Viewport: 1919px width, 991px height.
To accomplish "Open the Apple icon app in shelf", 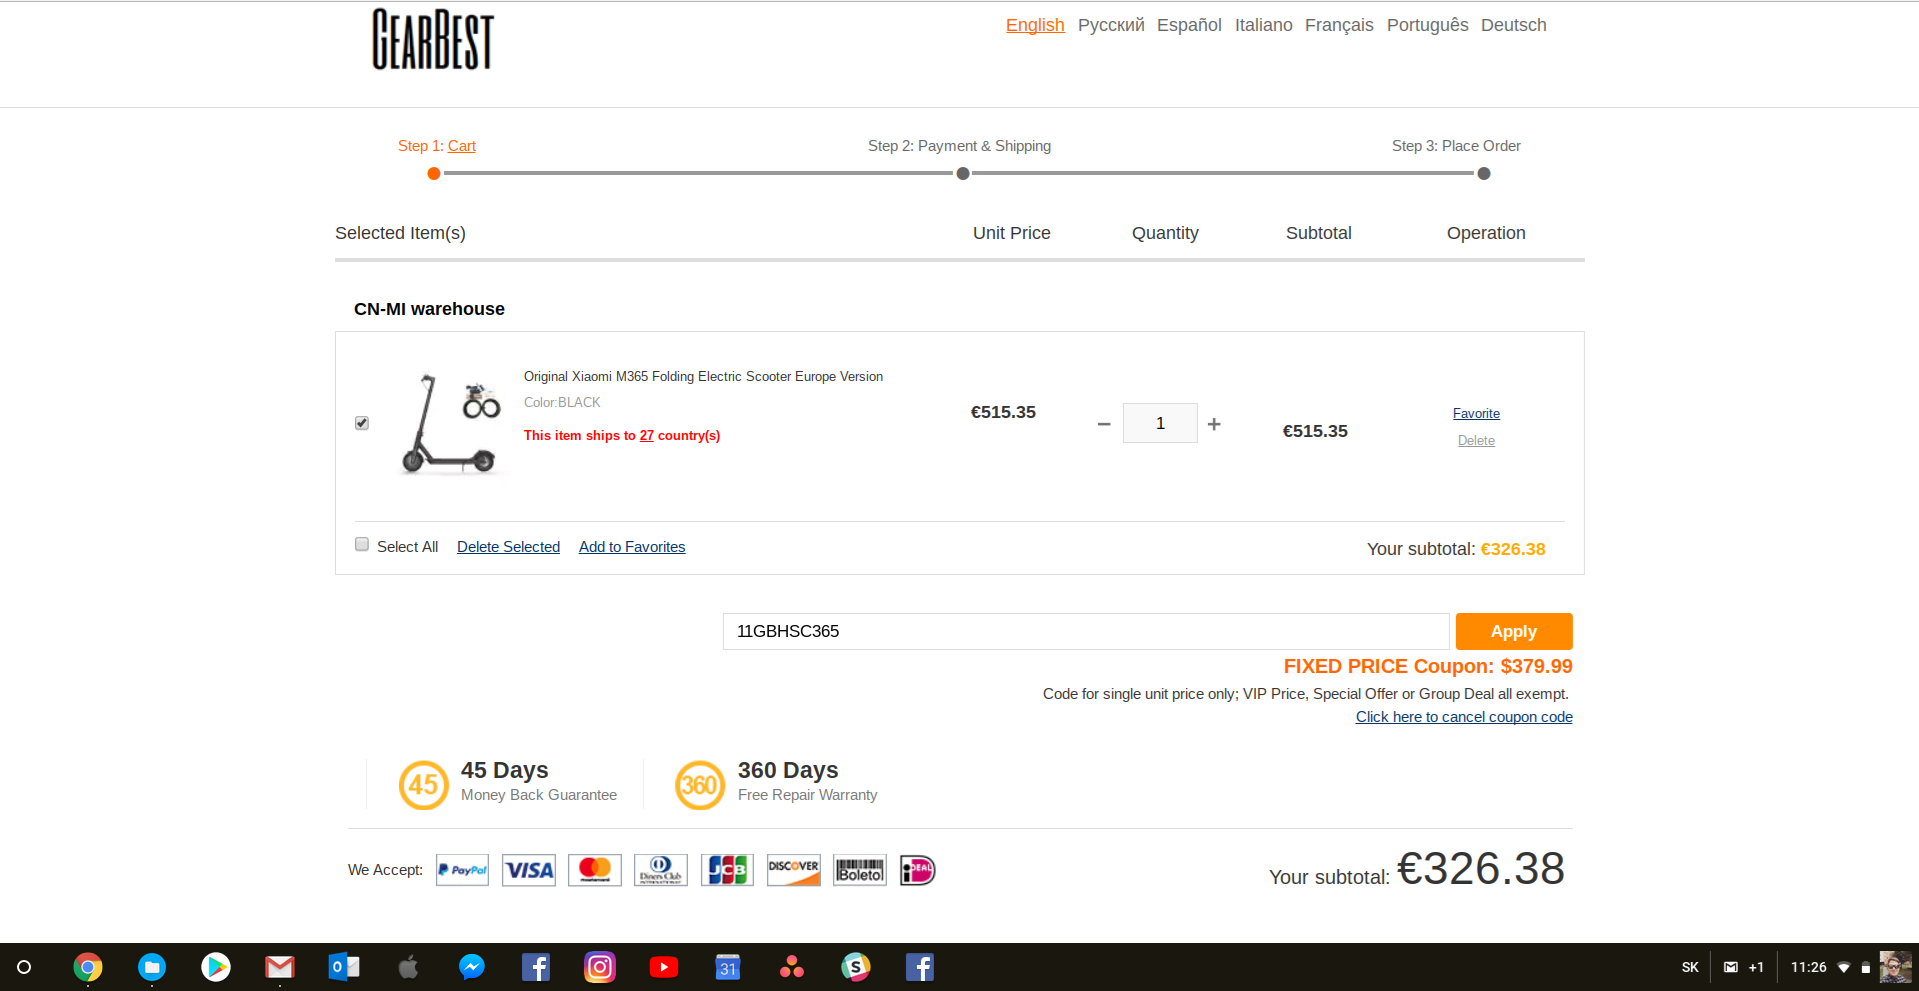I will [408, 967].
